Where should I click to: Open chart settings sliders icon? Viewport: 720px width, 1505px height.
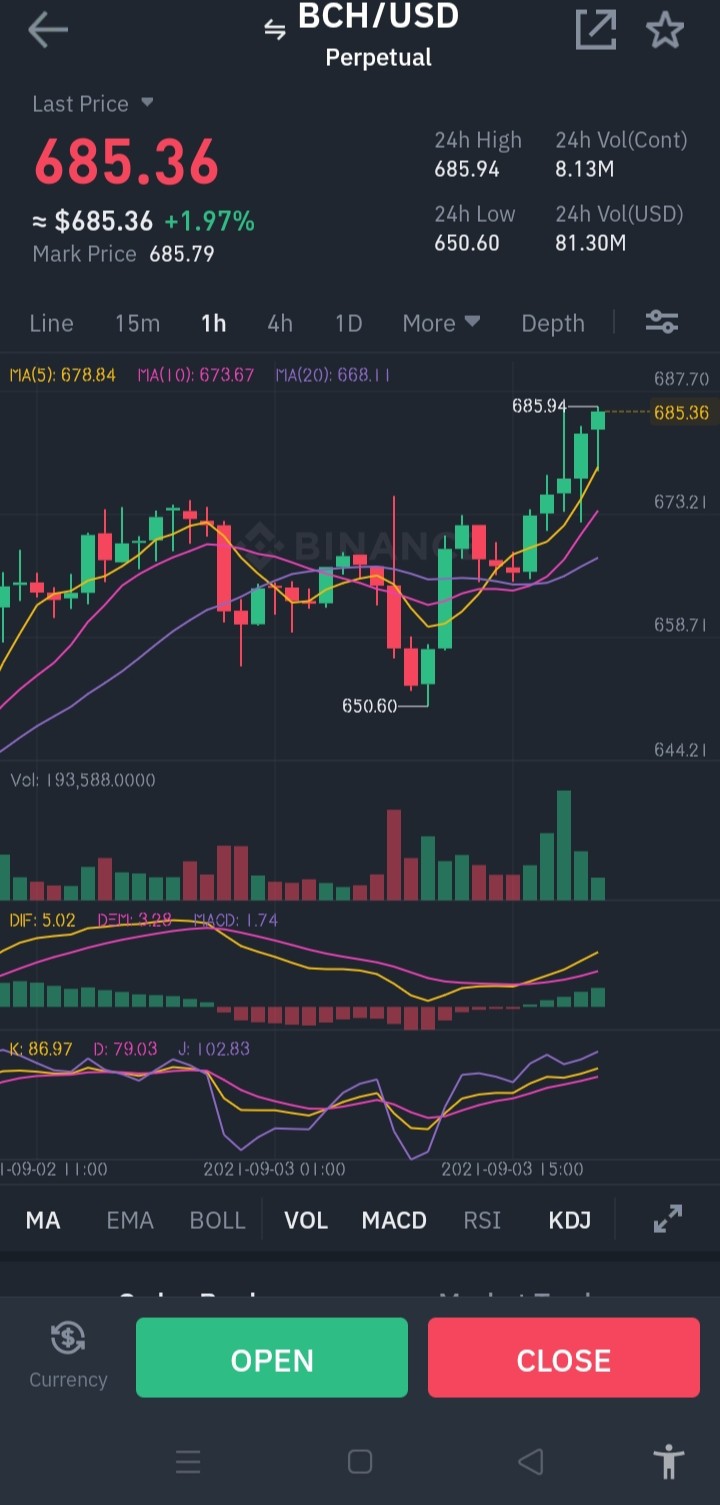pos(662,322)
